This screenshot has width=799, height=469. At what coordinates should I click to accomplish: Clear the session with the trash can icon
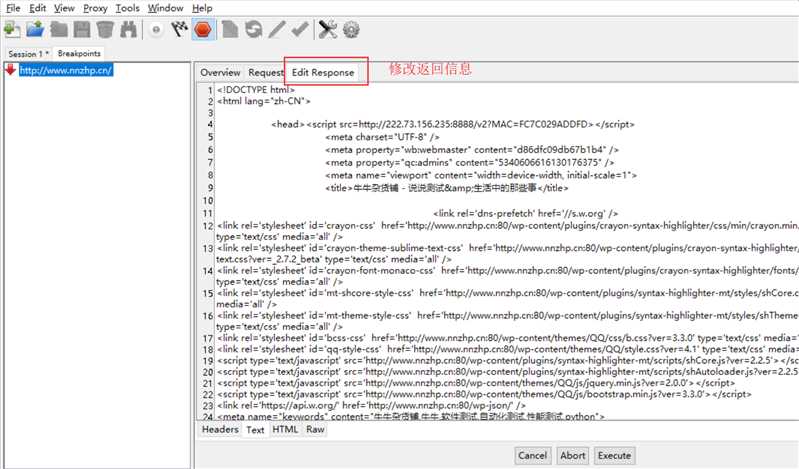coord(105,30)
